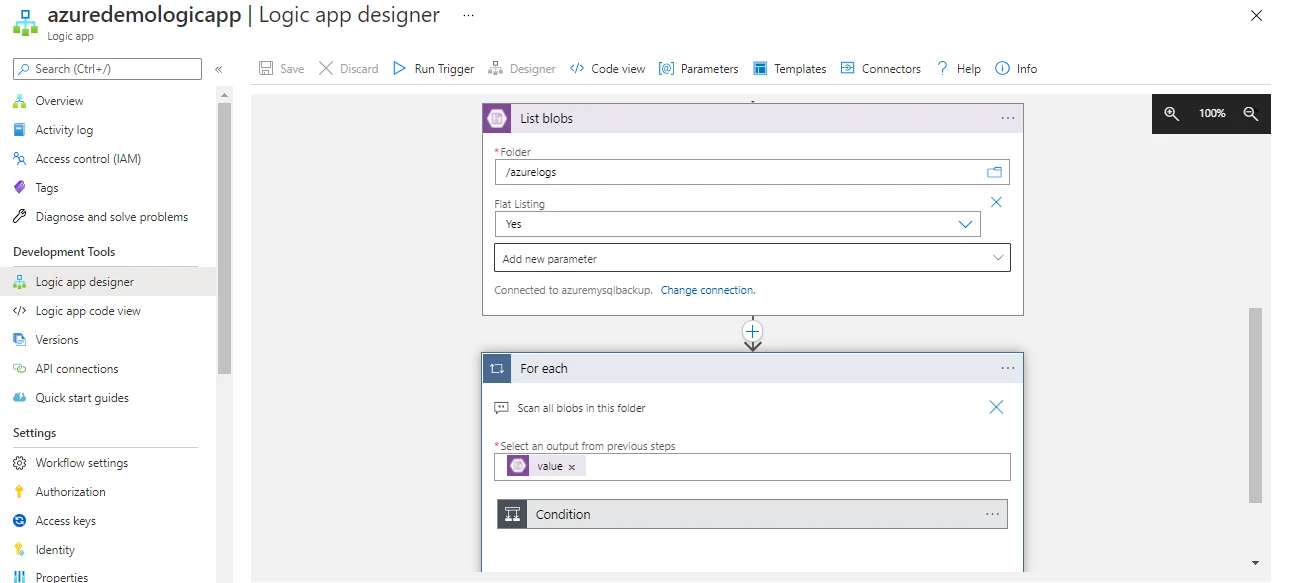
Task: Remove the 'value' token from the For each output
Action: coord(571,465)
